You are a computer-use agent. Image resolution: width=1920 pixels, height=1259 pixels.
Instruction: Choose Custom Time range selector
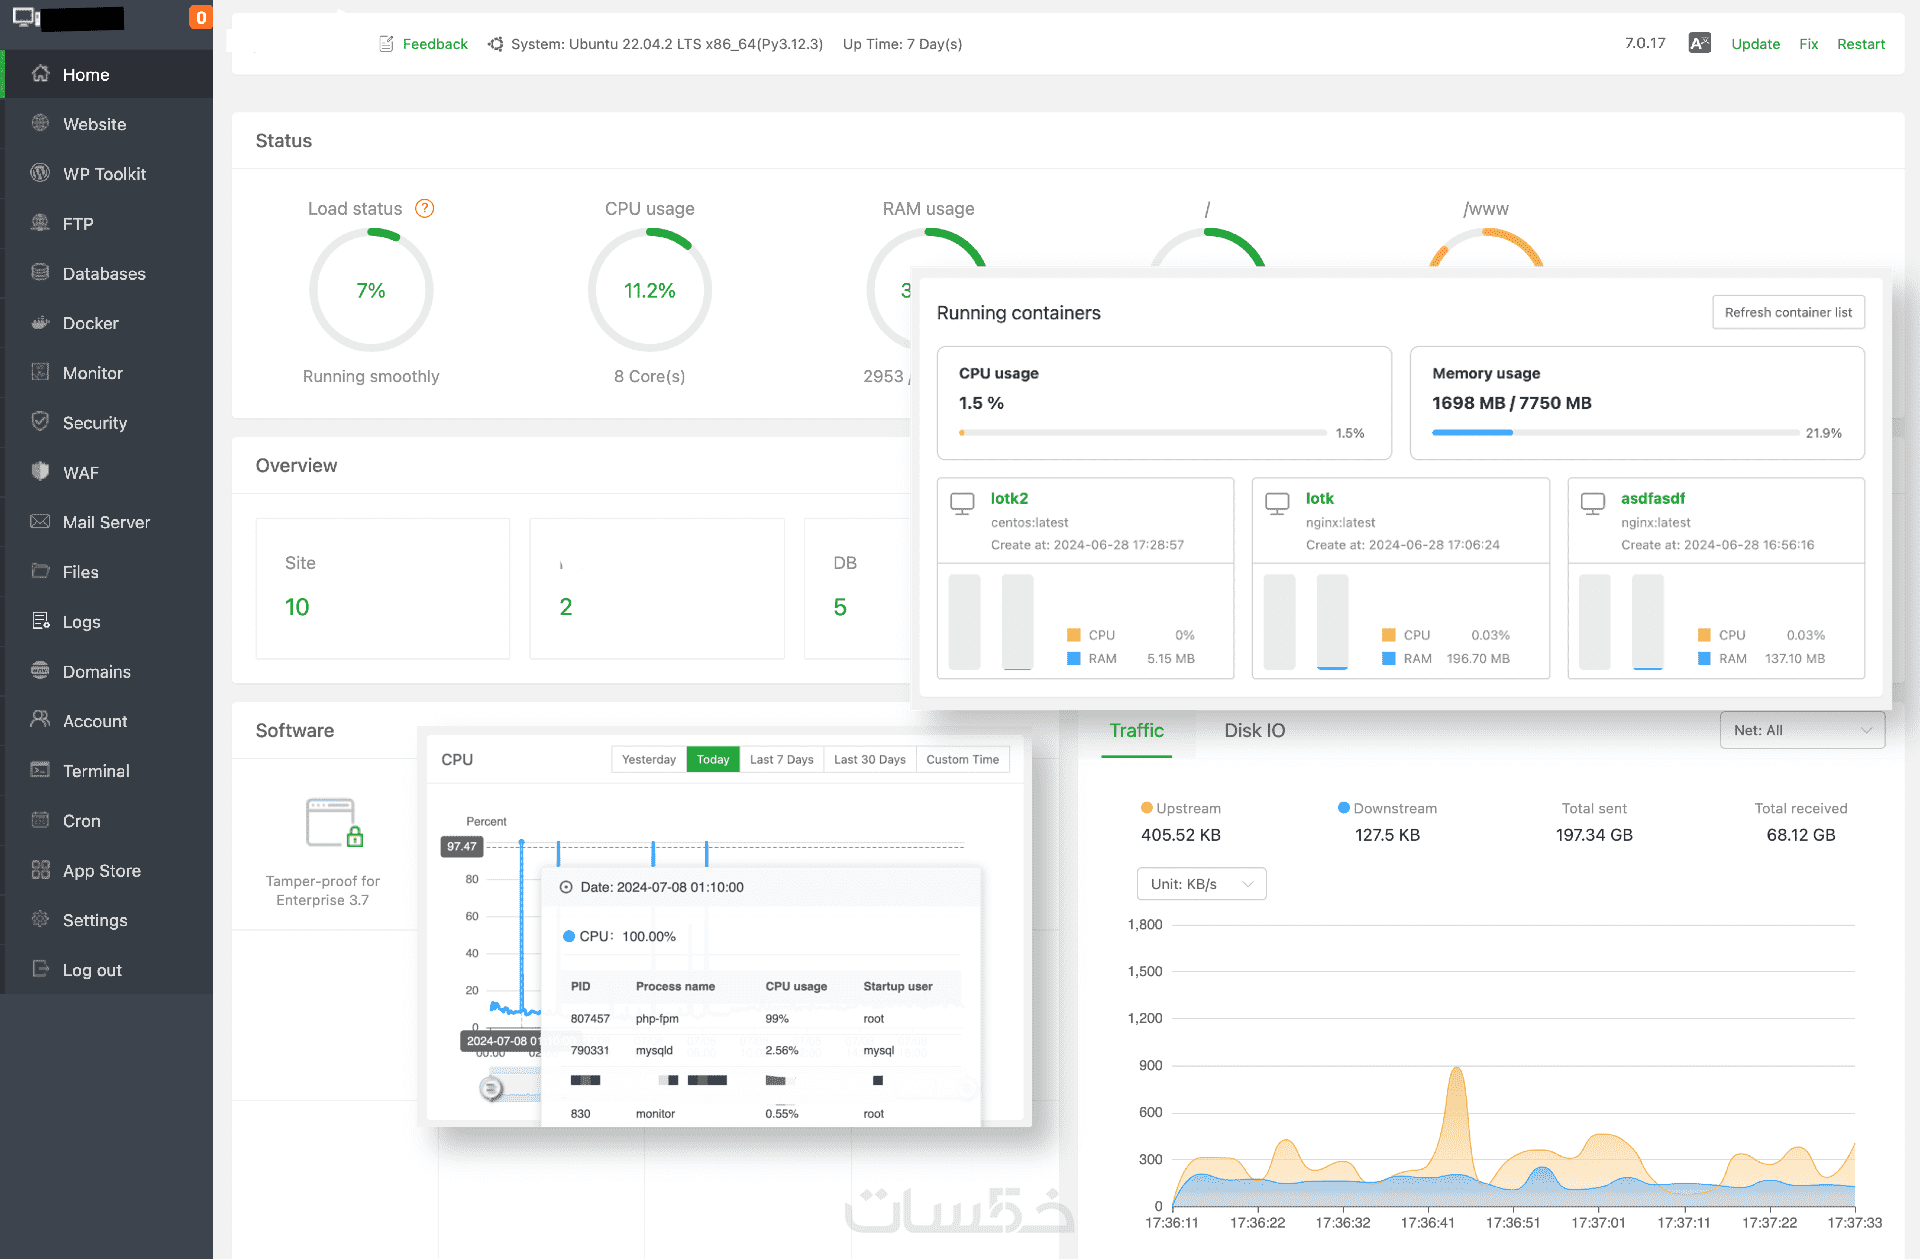click(x=962, y=760)
